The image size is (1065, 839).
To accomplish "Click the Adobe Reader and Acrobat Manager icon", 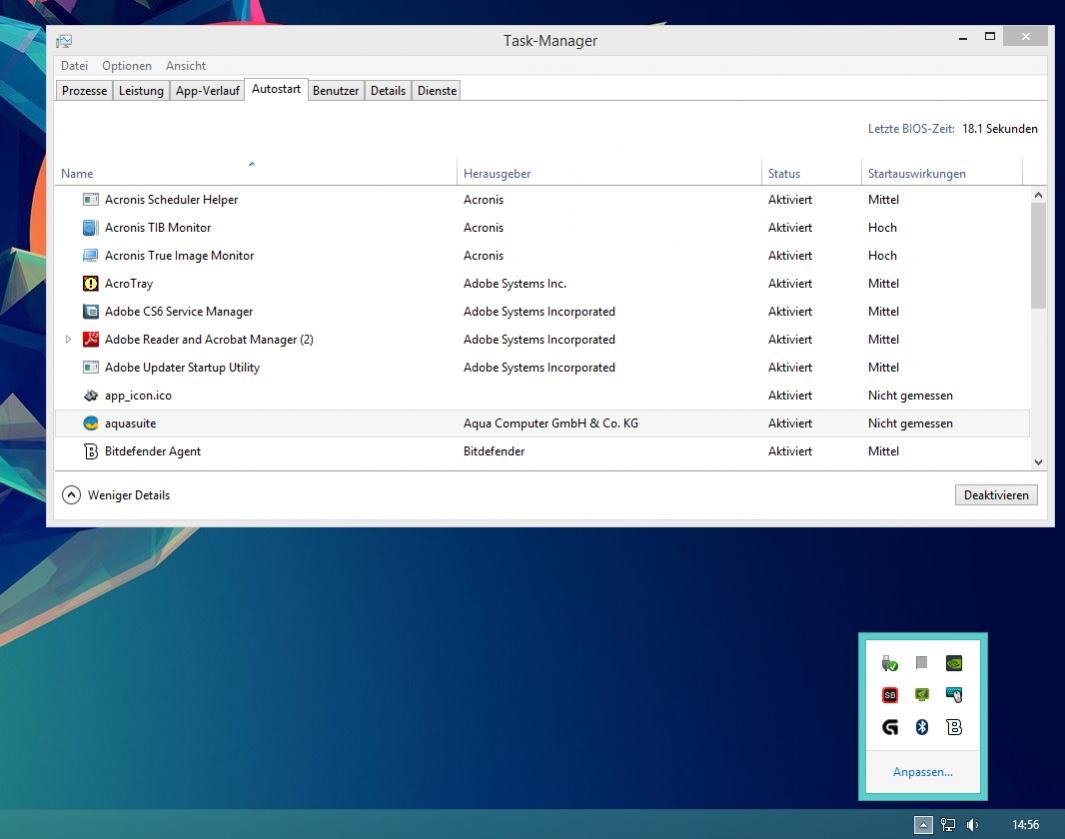I will click(90, 339).
